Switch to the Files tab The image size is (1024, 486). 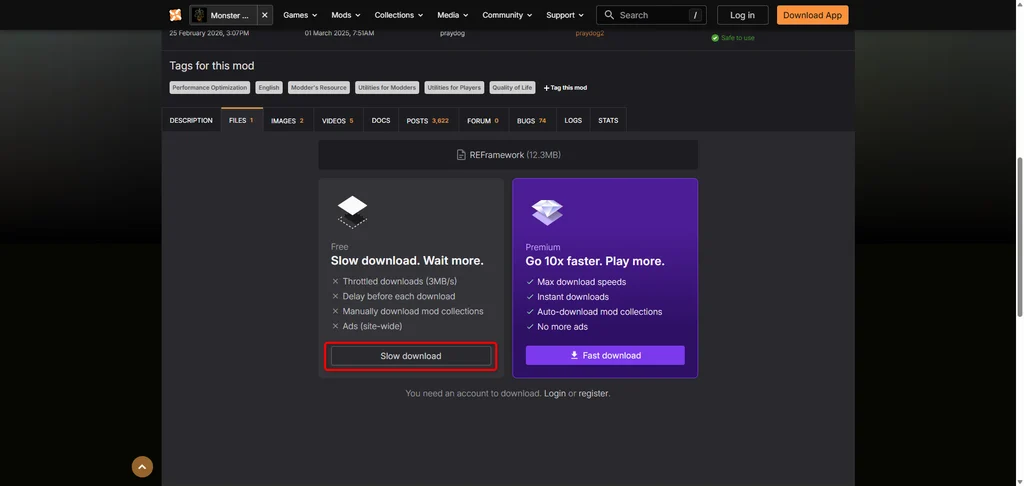pyautogui.click(x=242, y=120)
